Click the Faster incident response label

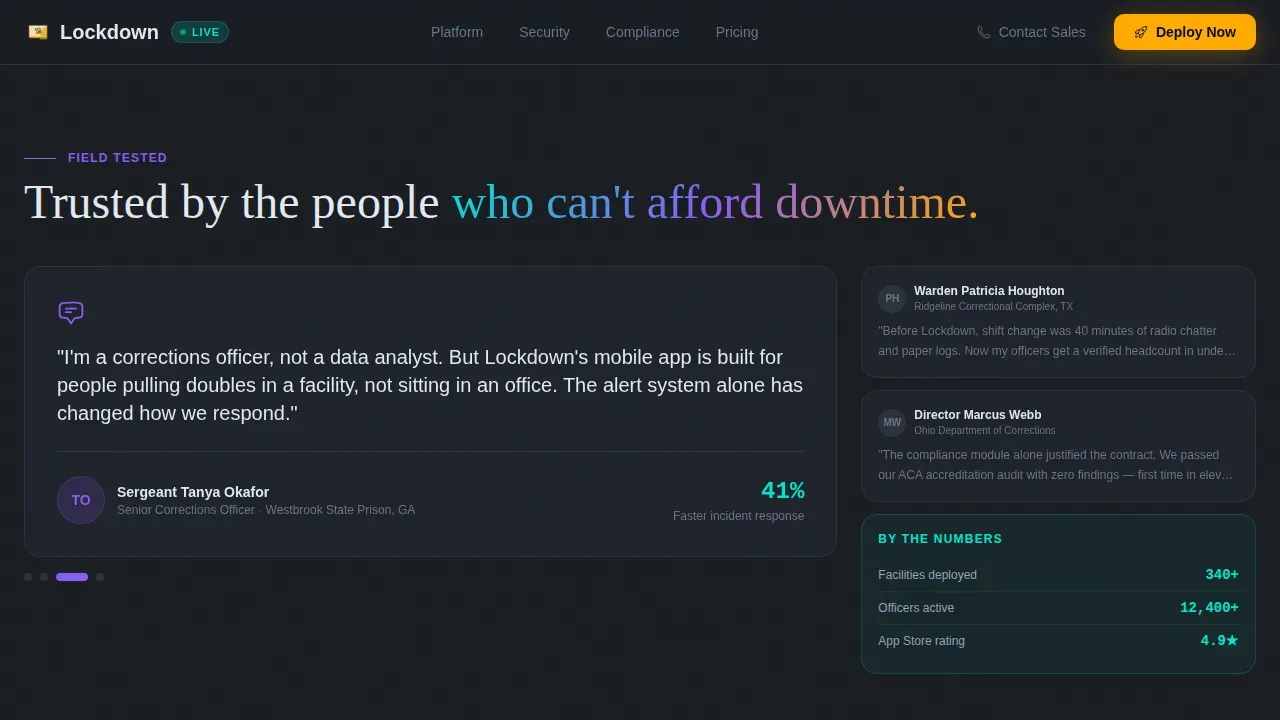coord(738,516)
